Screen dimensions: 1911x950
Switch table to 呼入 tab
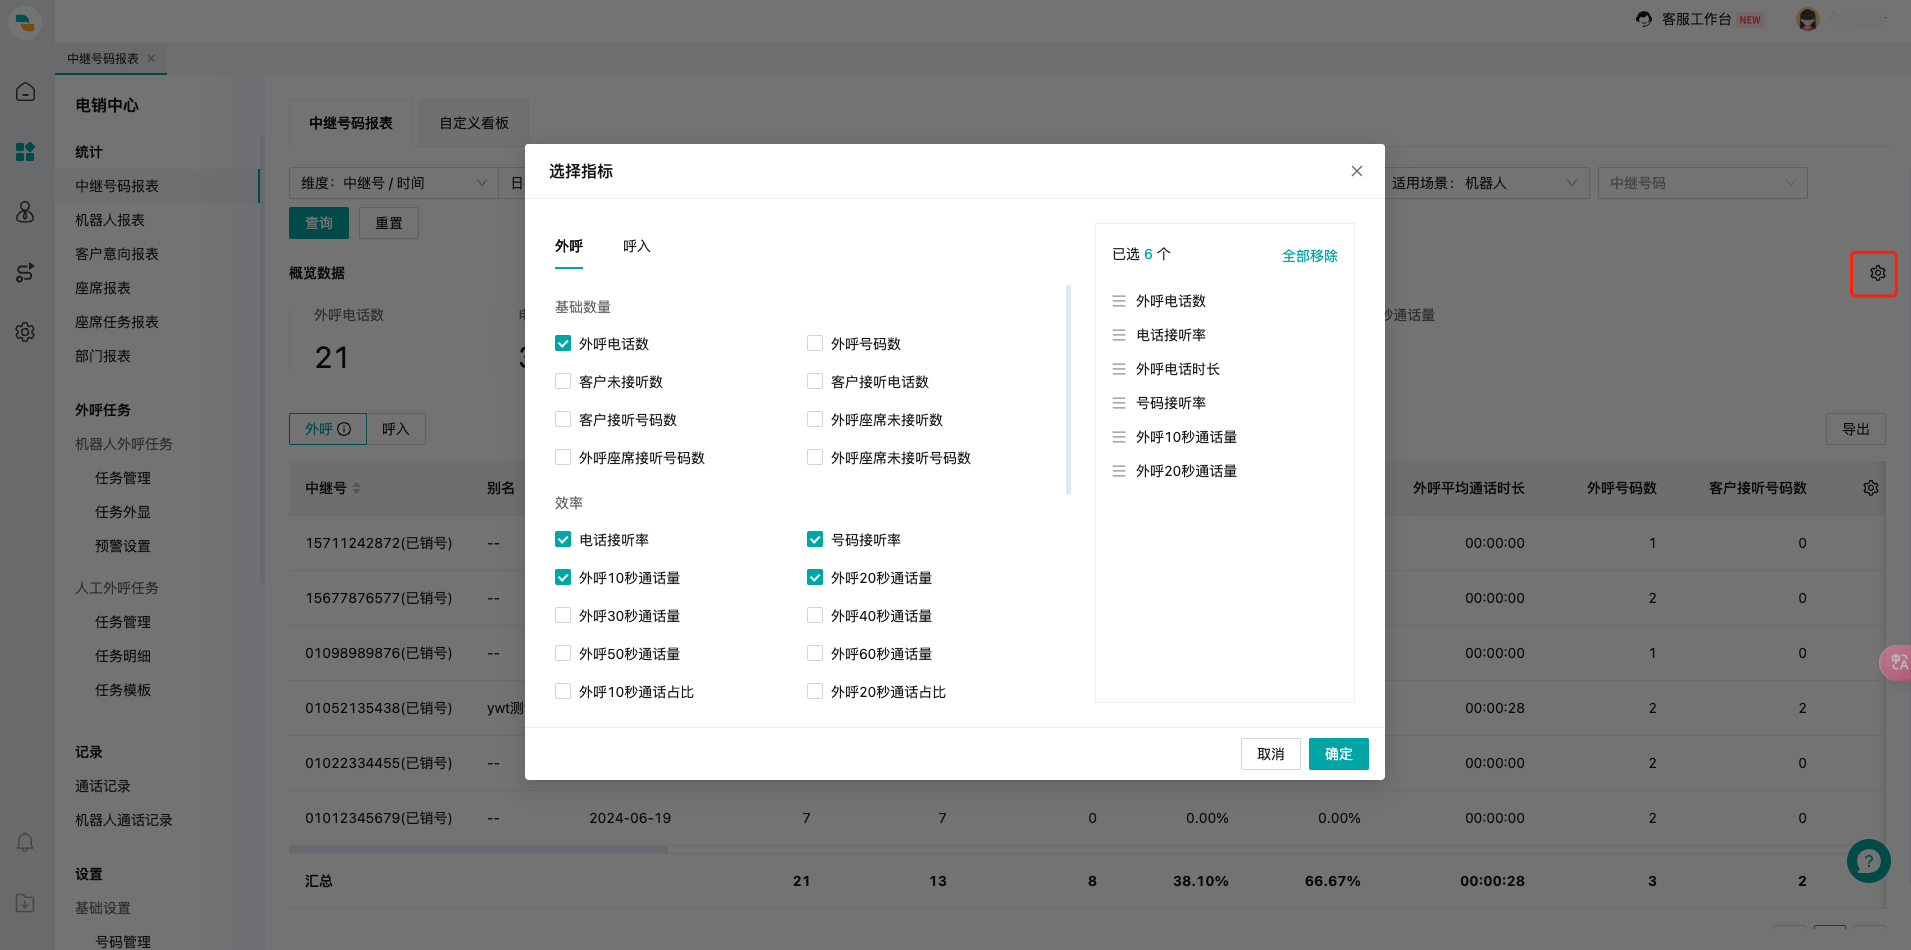396,429
